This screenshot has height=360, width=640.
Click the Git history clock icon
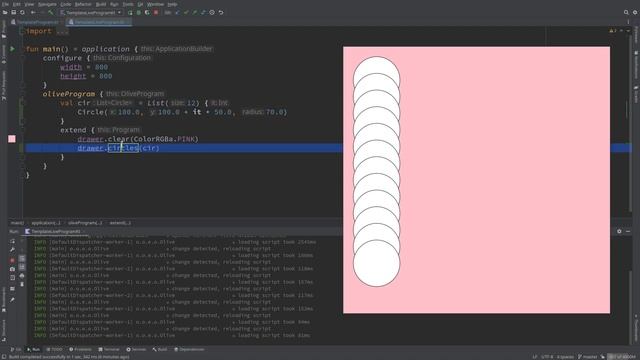[x=212, y=13]
